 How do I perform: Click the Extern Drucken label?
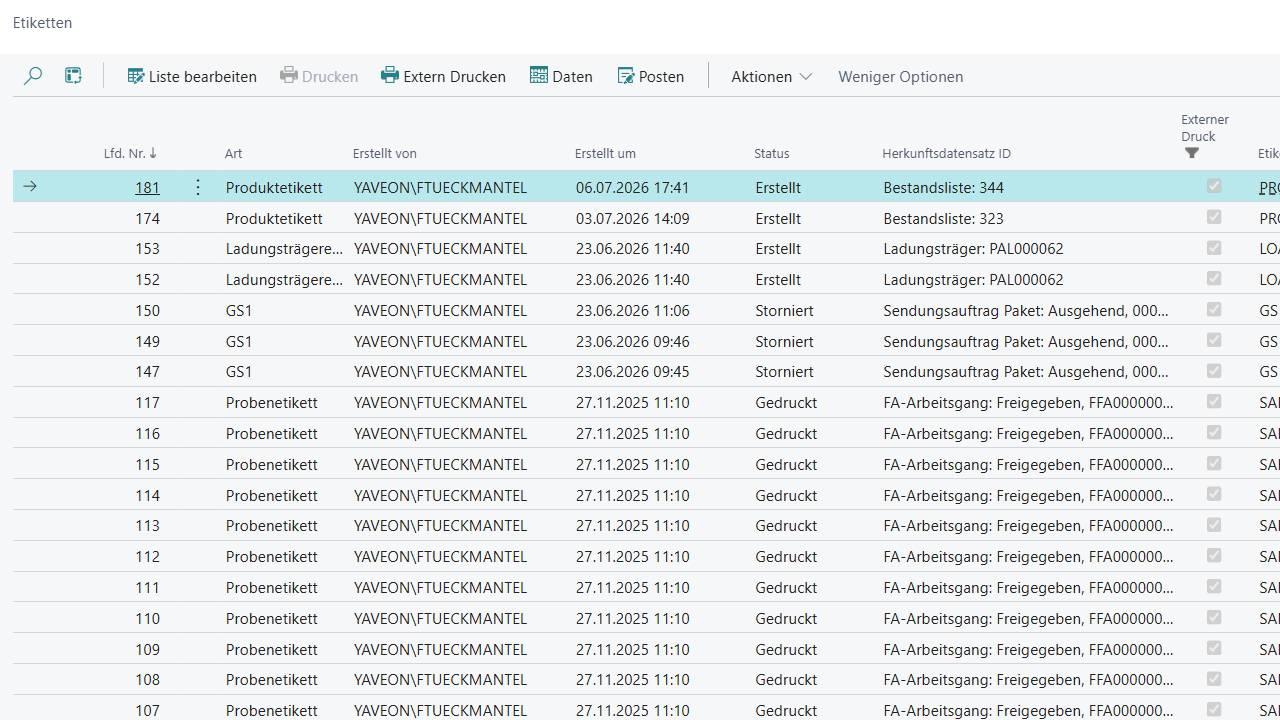tap(455, 76)
